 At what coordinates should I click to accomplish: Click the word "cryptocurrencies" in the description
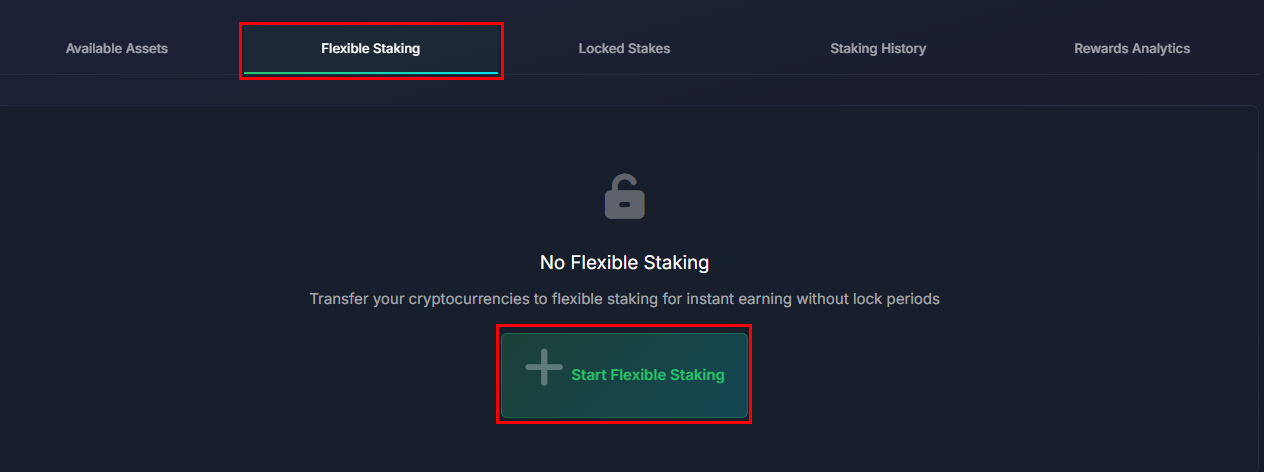(x=478, y=299)
